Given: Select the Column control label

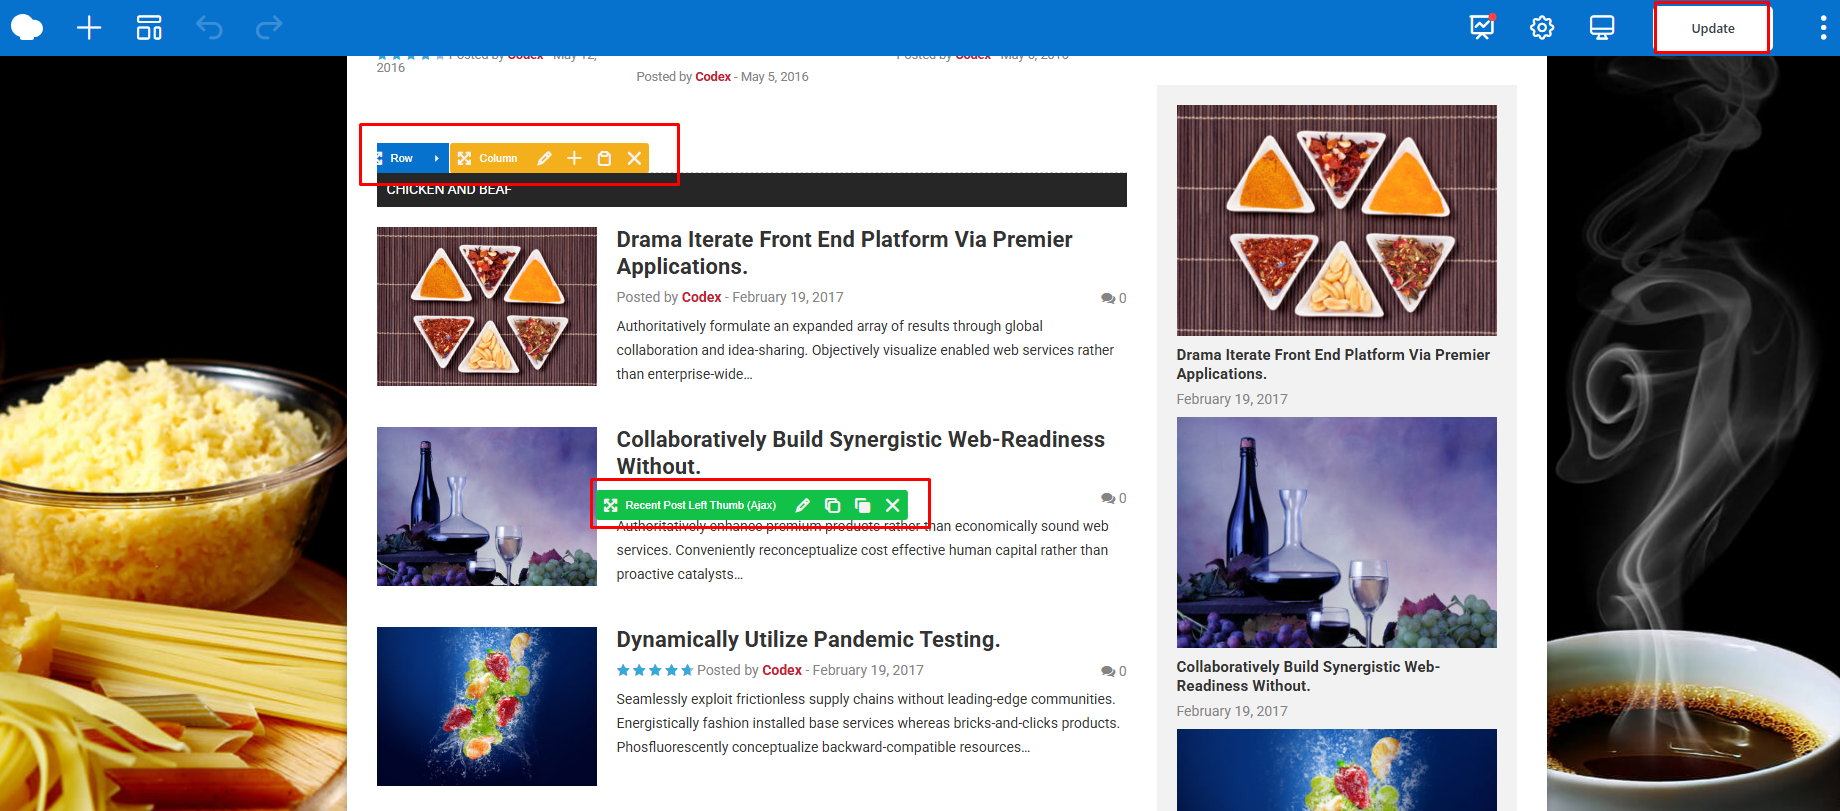Looking at the screenshot, I should pos(498,158).
